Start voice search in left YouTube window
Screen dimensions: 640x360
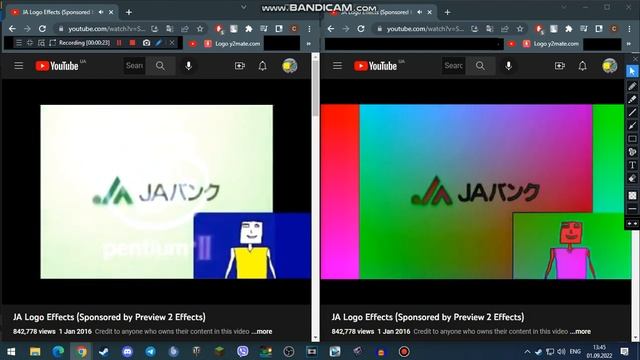click(189, 66)
